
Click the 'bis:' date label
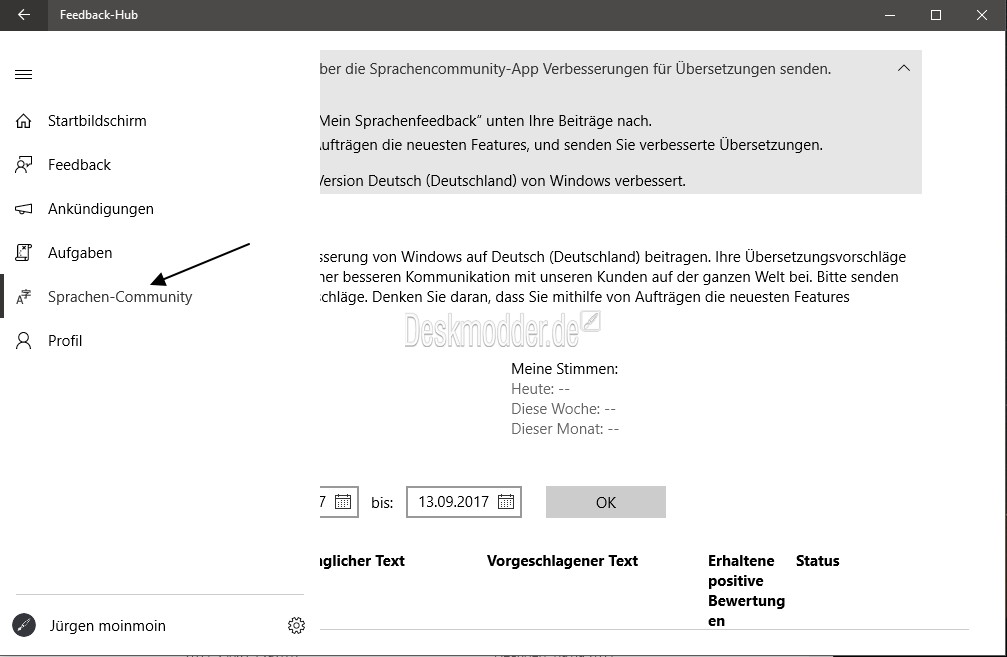pos(382,502)
